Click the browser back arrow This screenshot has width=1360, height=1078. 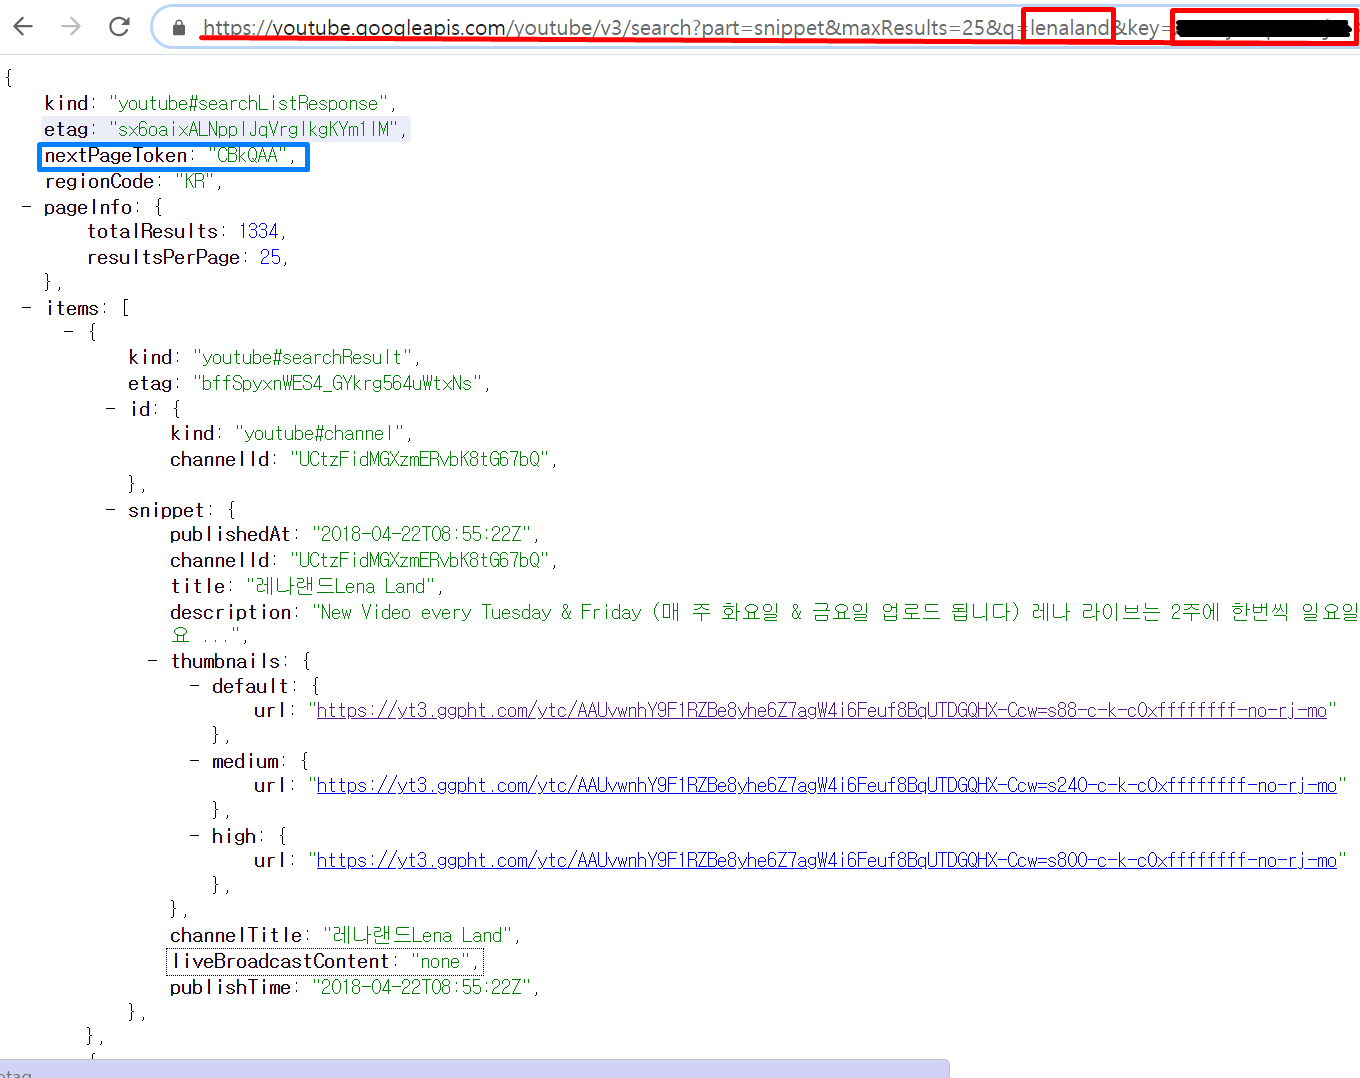pyautogui.click(x=23, y=26)
